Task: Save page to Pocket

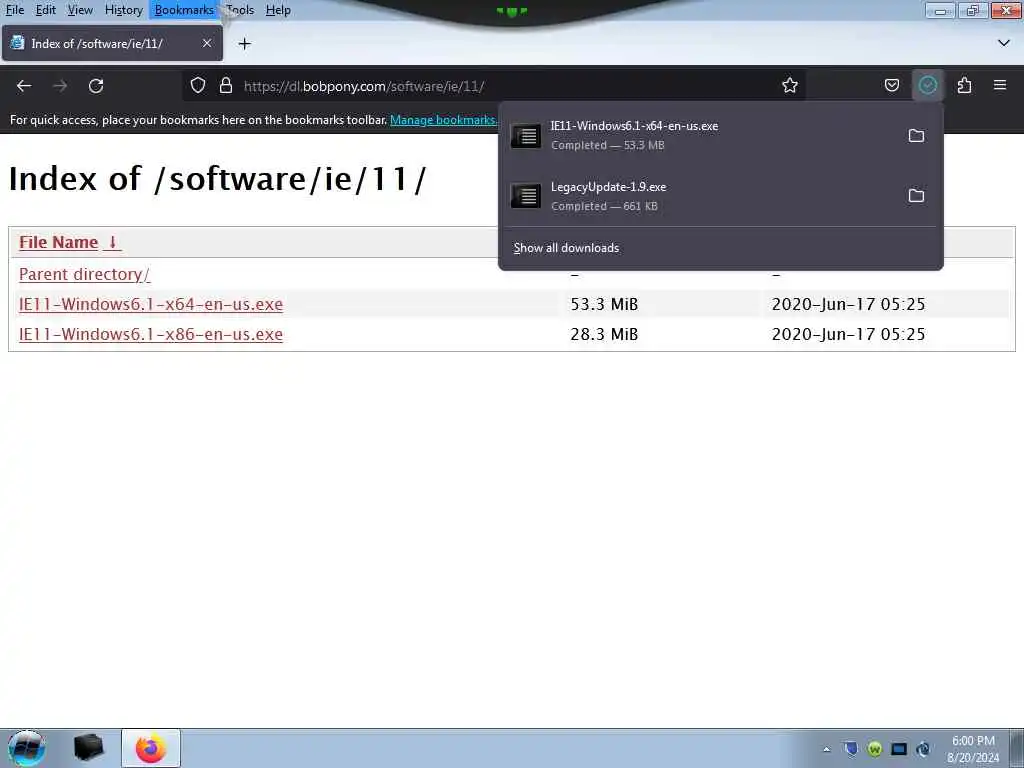Action: 891,86
